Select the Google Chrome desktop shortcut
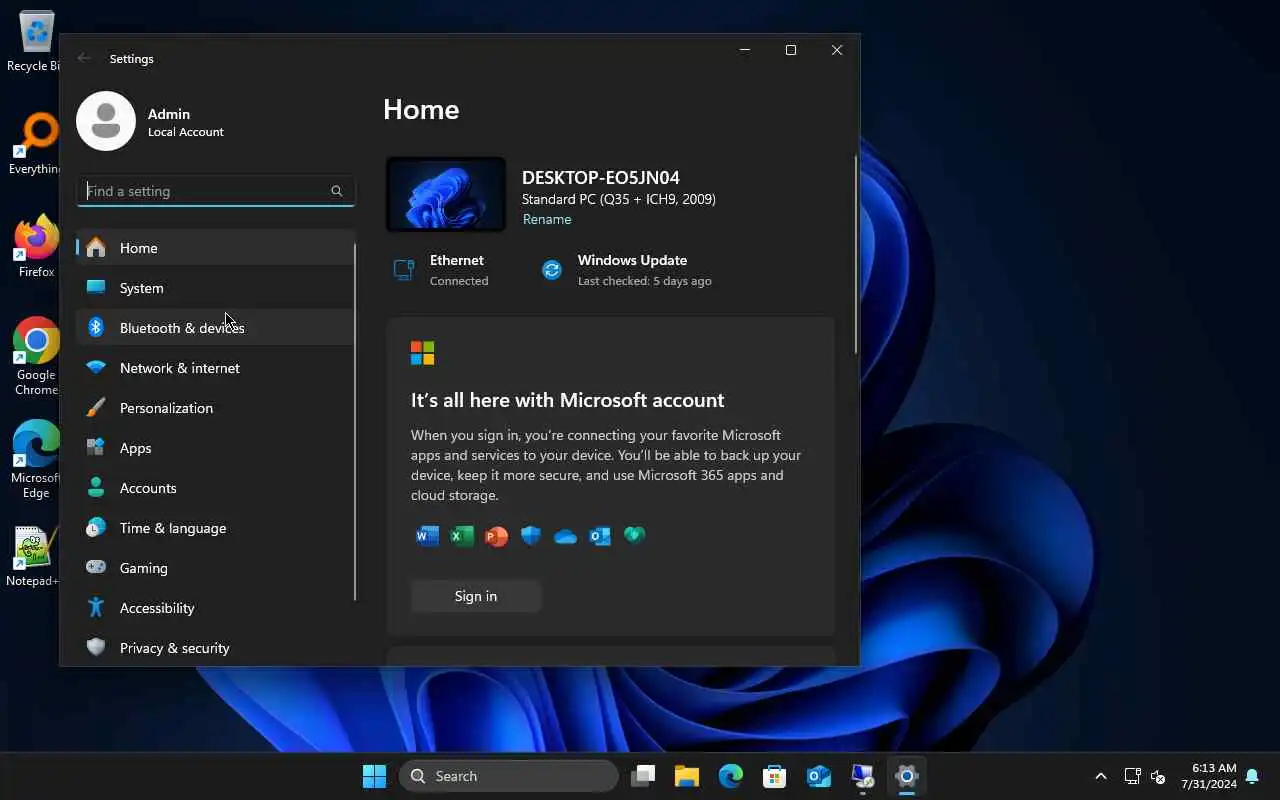Image resolution: width=1280 pixels, height=800 pixels. pyautogui.click(x=36, y=357)
